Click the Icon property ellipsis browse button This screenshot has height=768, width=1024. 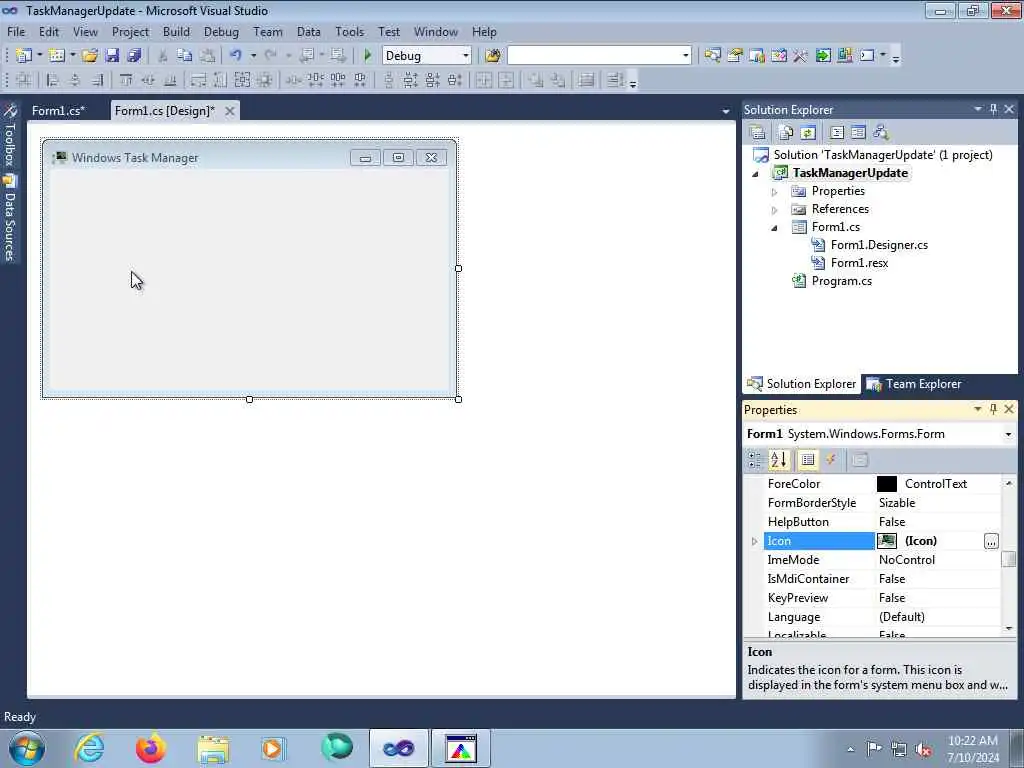(x=991, y=541)
